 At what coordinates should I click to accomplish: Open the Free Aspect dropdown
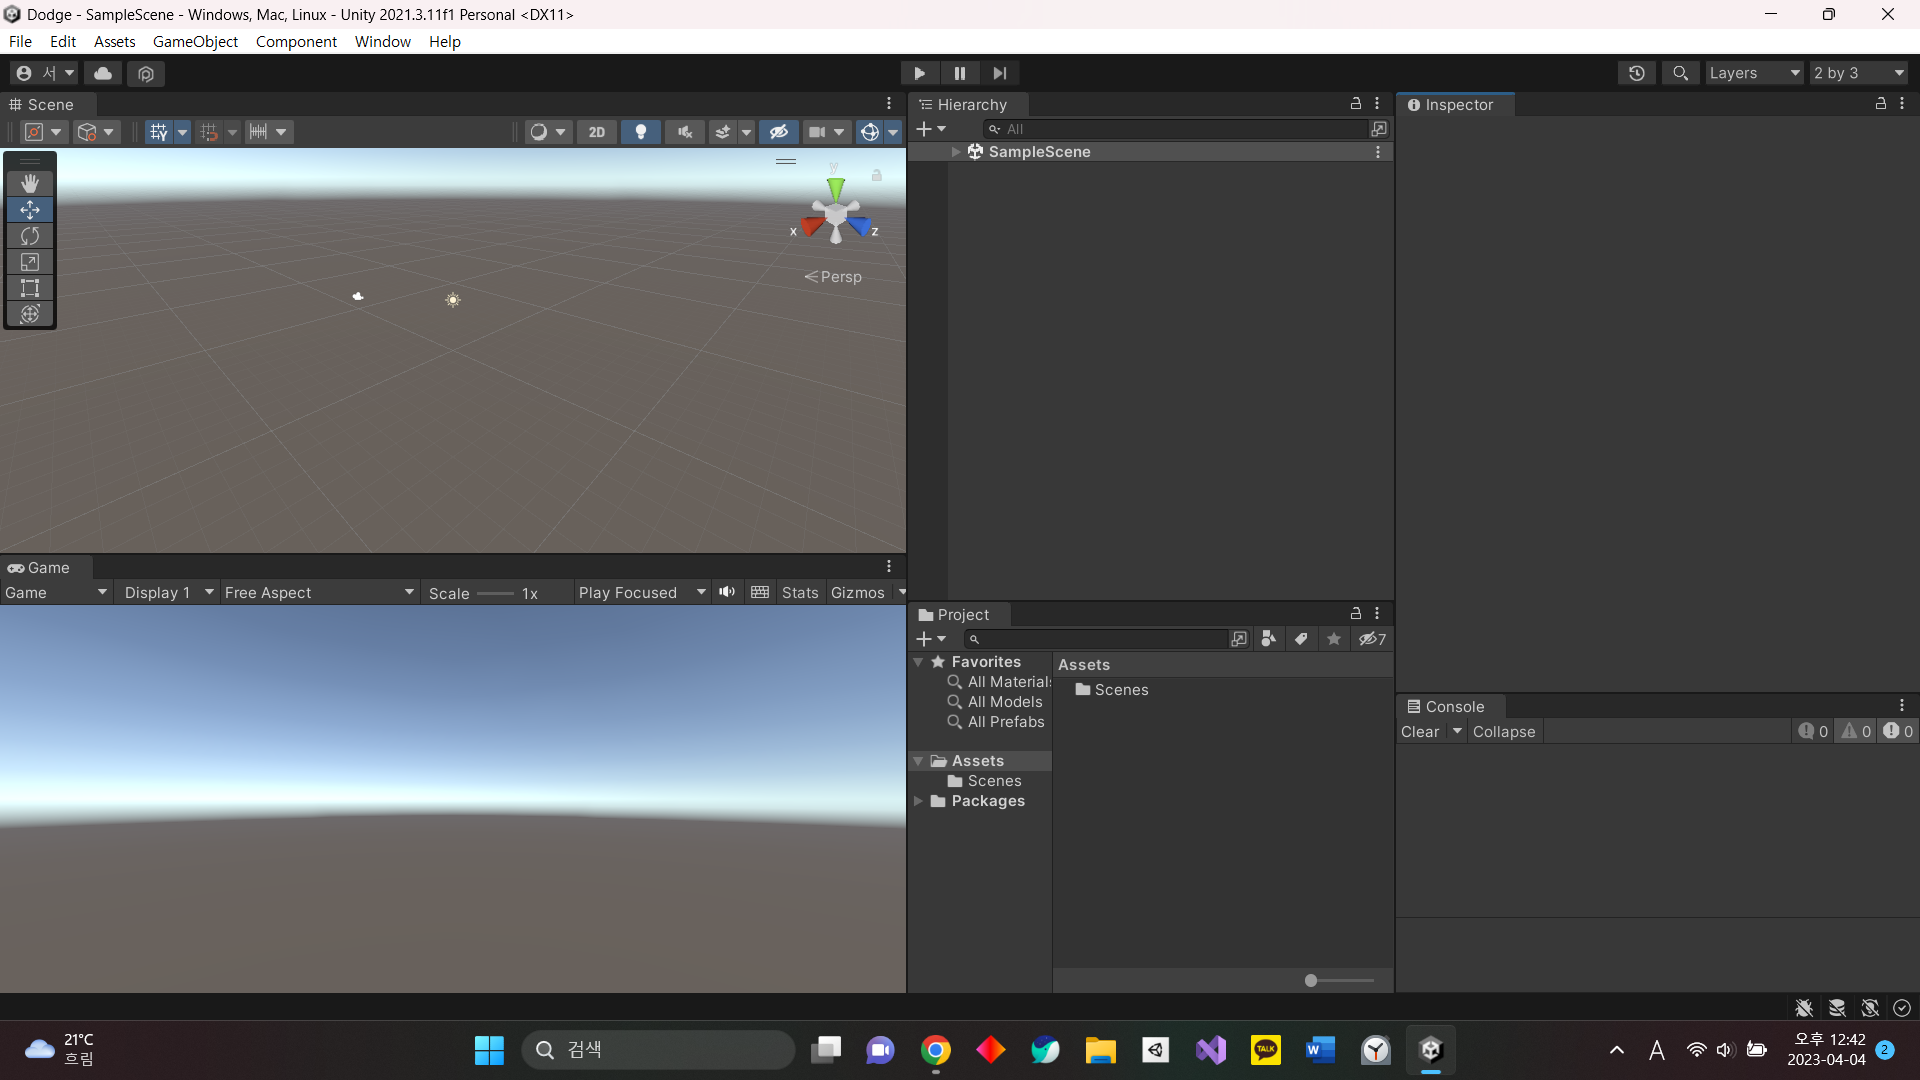(x=318, y=592)
